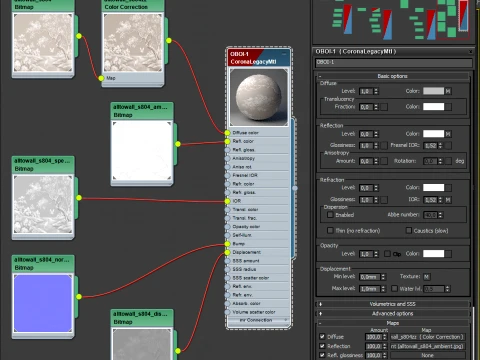Click the Displacement Max level spinner arrows
The height and width of the screenshot is (360, 480).
(x=383, y=289)
